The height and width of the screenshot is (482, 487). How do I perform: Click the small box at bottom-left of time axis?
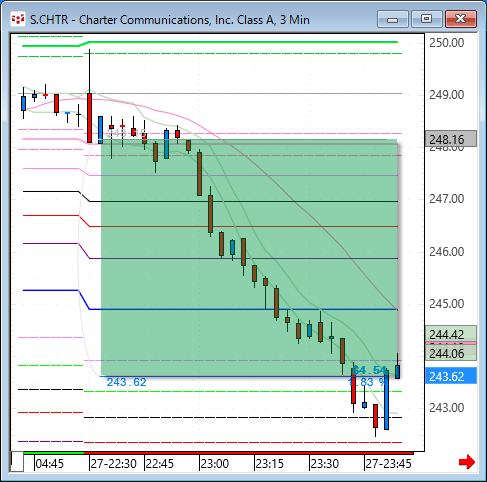point(17,461)
